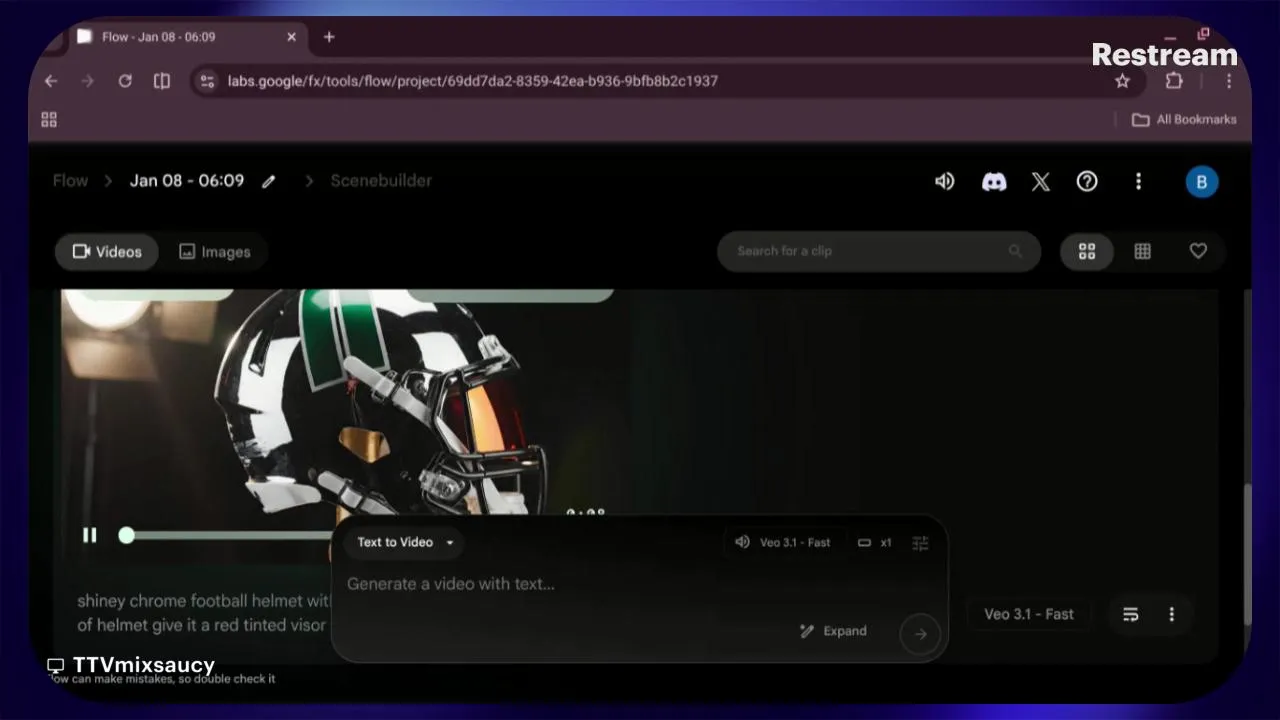
Task: Edit project name pencil icon
Action: point(268,182)
